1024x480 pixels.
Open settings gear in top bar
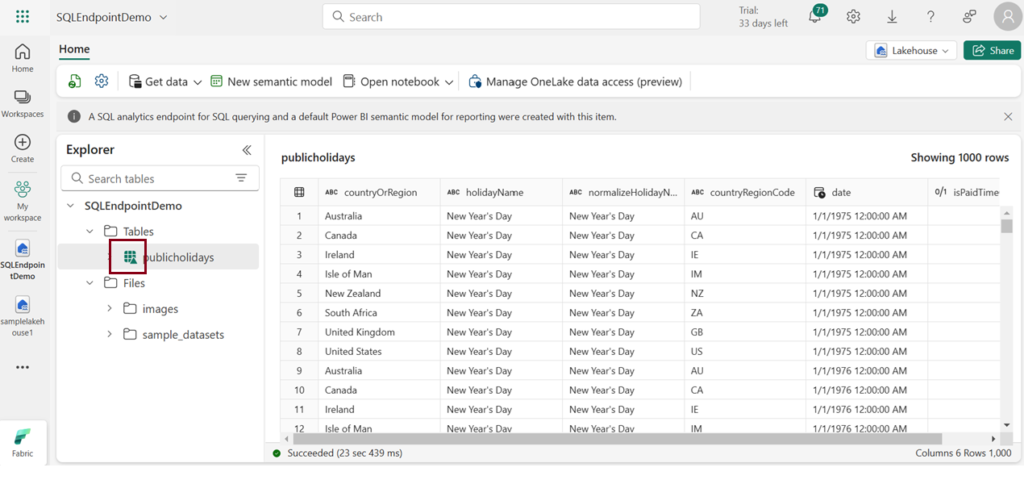pos(853,17)
